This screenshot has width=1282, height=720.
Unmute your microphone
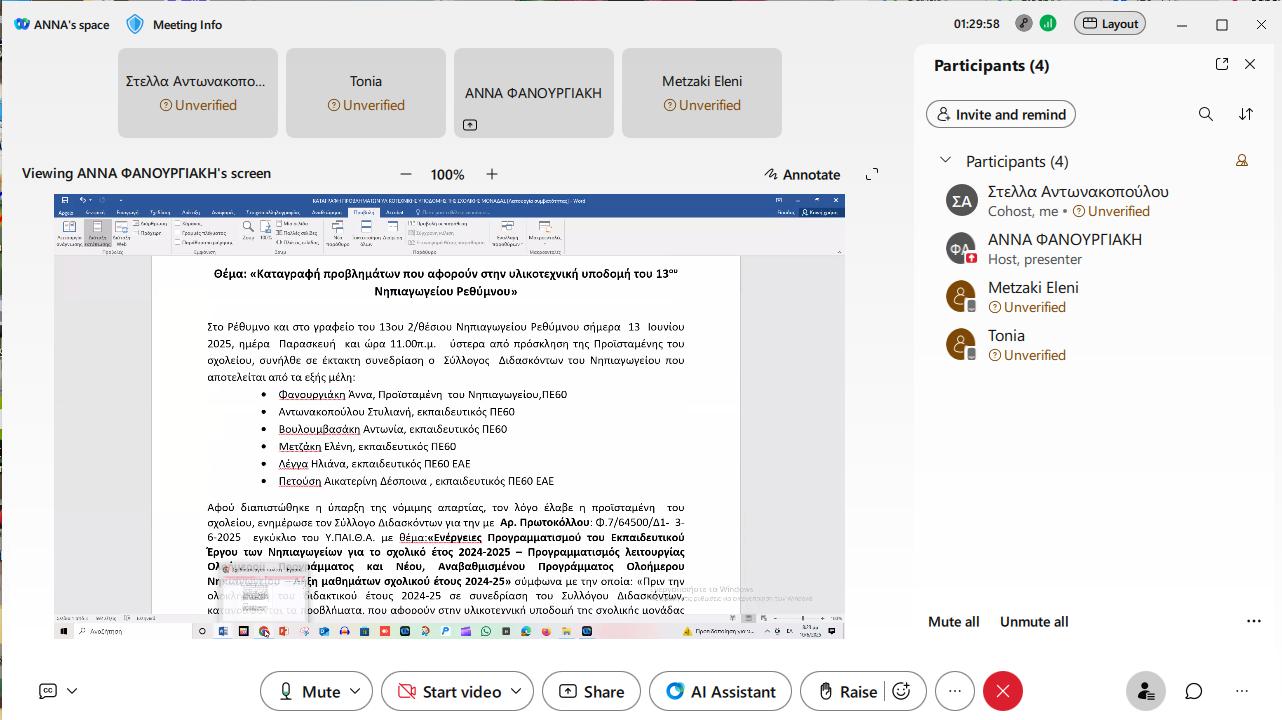coord(309,691)
